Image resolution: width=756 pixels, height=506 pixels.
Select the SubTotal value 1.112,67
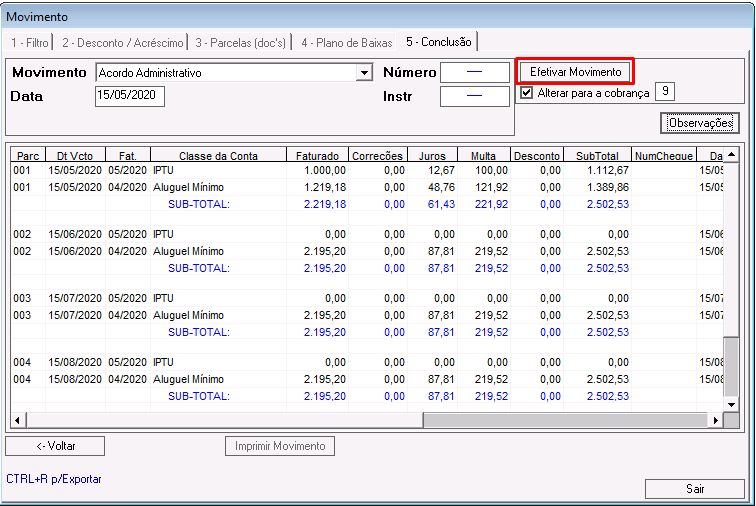[608, 170]
